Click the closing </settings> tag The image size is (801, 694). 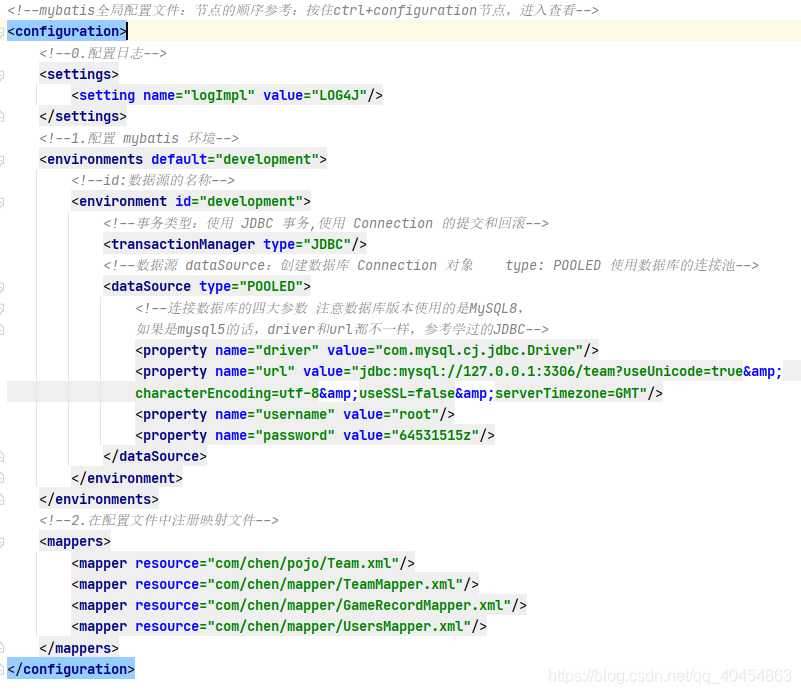click(83, 117)
